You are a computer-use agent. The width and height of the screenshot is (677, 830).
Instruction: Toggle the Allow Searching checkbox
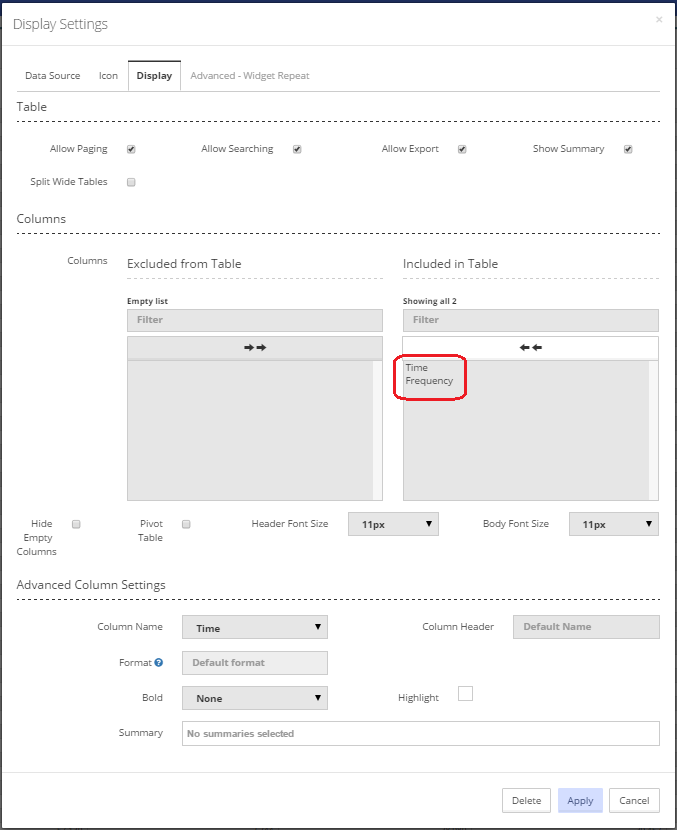click(297, 149)
